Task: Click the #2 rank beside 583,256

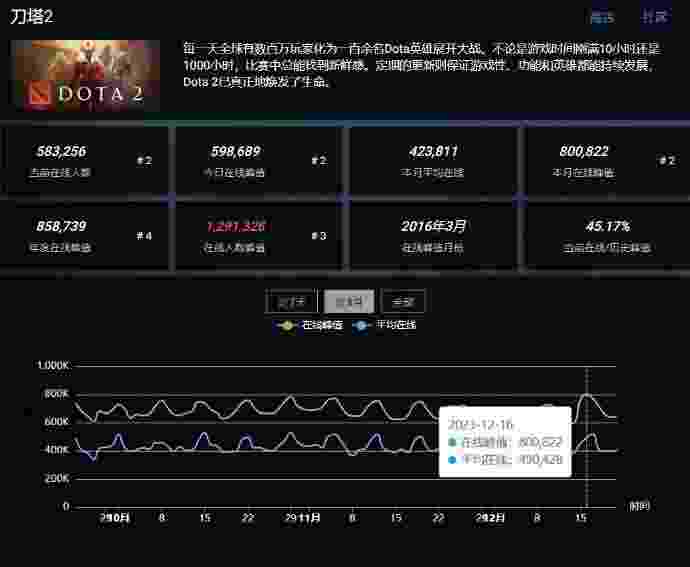Action: (x=144, y=160)
